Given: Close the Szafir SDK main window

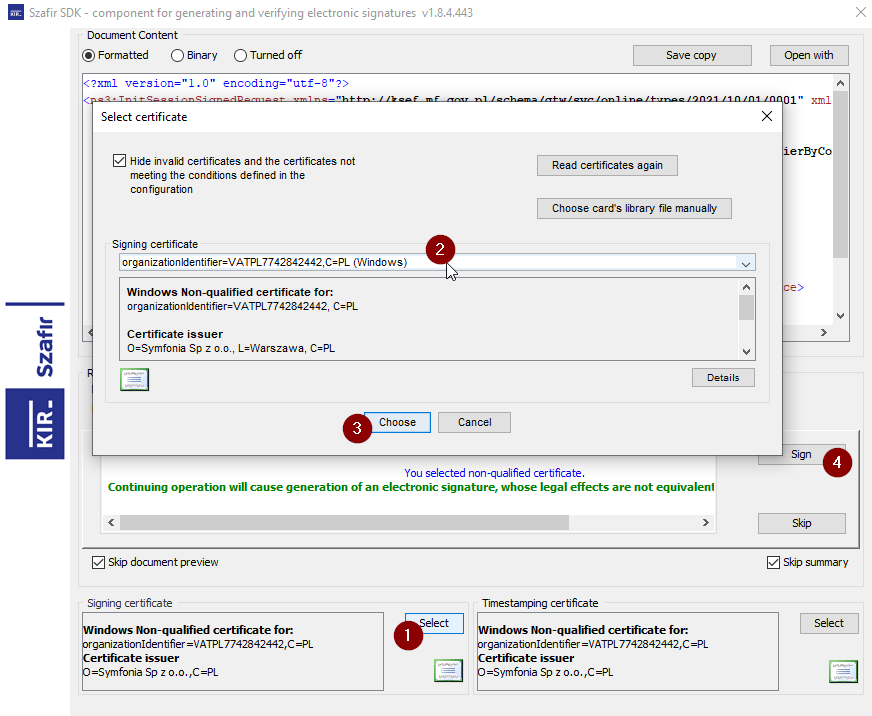Looking at the screenshot, I should coord(860,12).
